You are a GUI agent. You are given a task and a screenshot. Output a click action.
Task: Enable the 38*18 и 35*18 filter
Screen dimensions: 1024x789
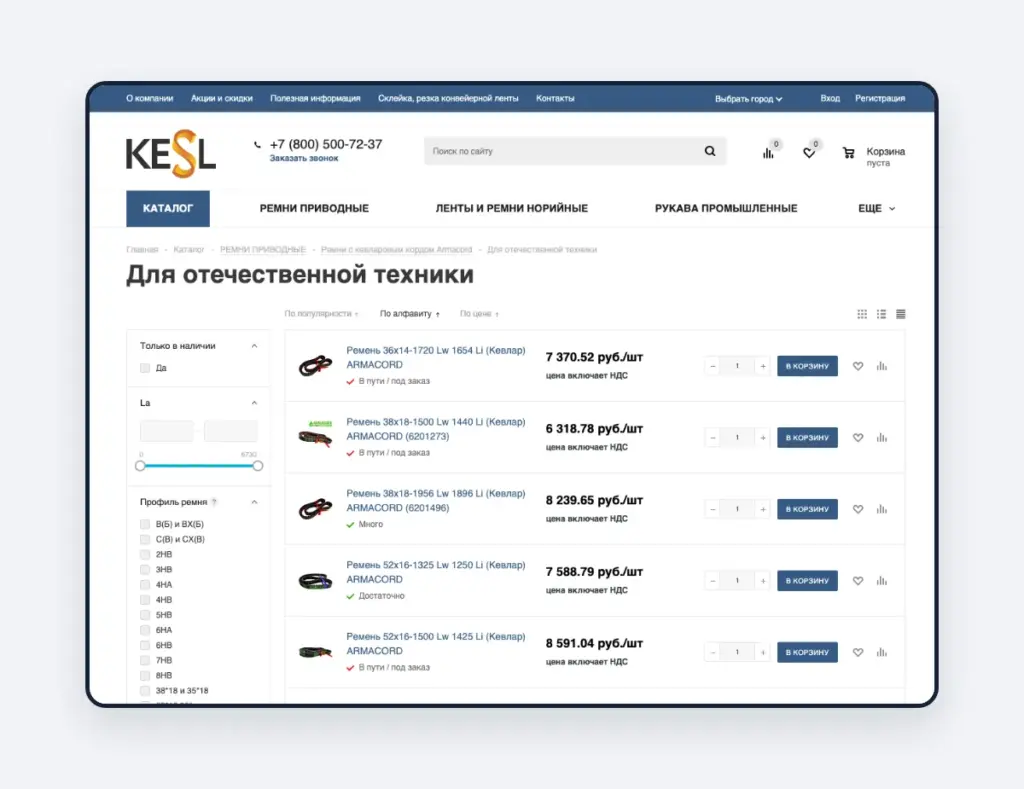tap(145, 690)
